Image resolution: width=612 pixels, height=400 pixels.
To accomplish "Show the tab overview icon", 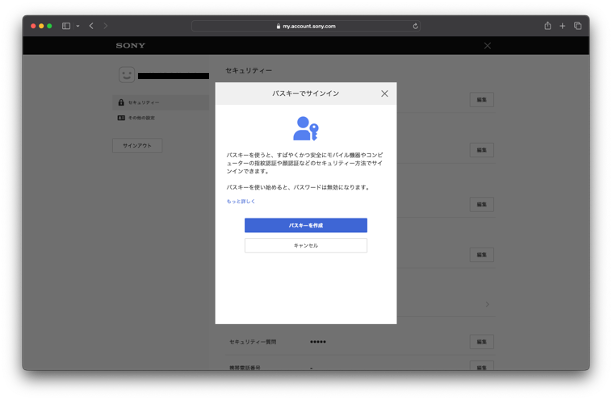I will click(578, 26).
